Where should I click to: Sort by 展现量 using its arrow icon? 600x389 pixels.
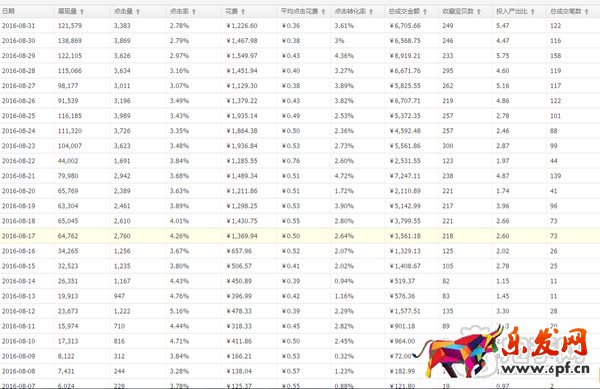[x=82, y=12]
